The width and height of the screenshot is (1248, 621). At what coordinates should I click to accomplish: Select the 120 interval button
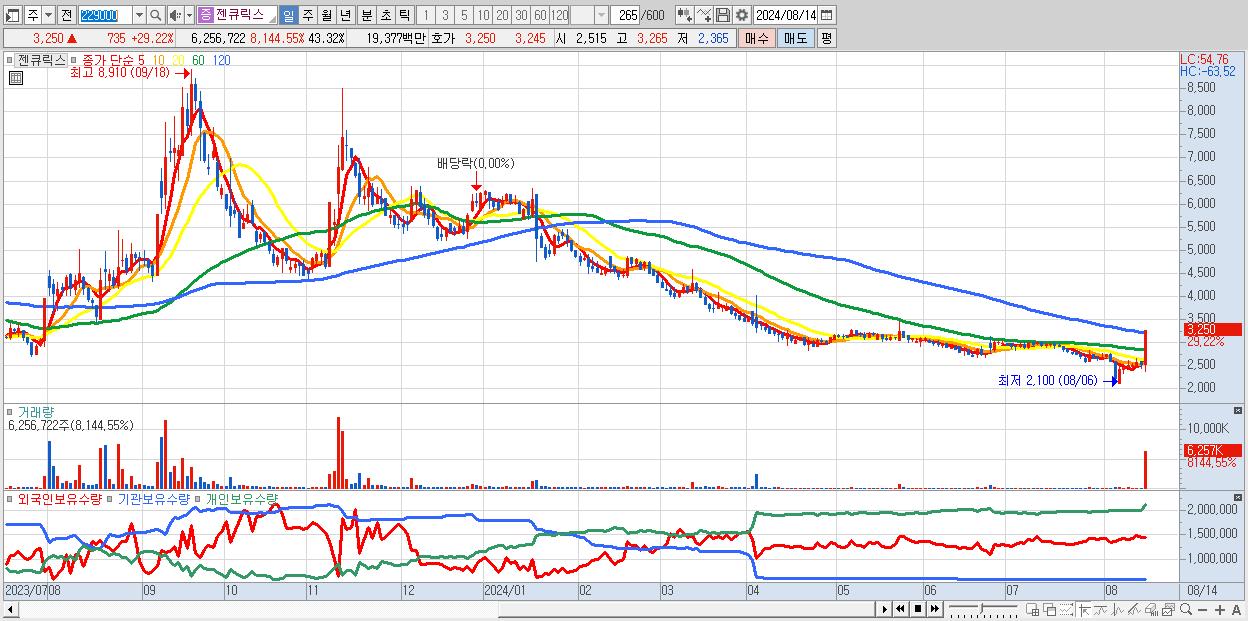coord(560,15)
